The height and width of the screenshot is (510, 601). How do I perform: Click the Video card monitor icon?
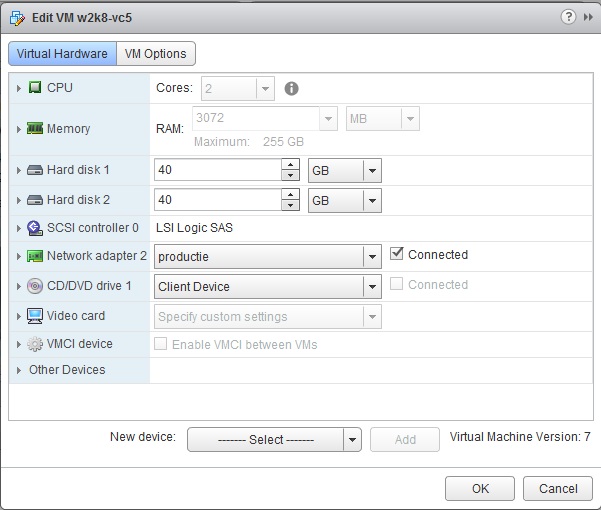[x=35, y=316]
